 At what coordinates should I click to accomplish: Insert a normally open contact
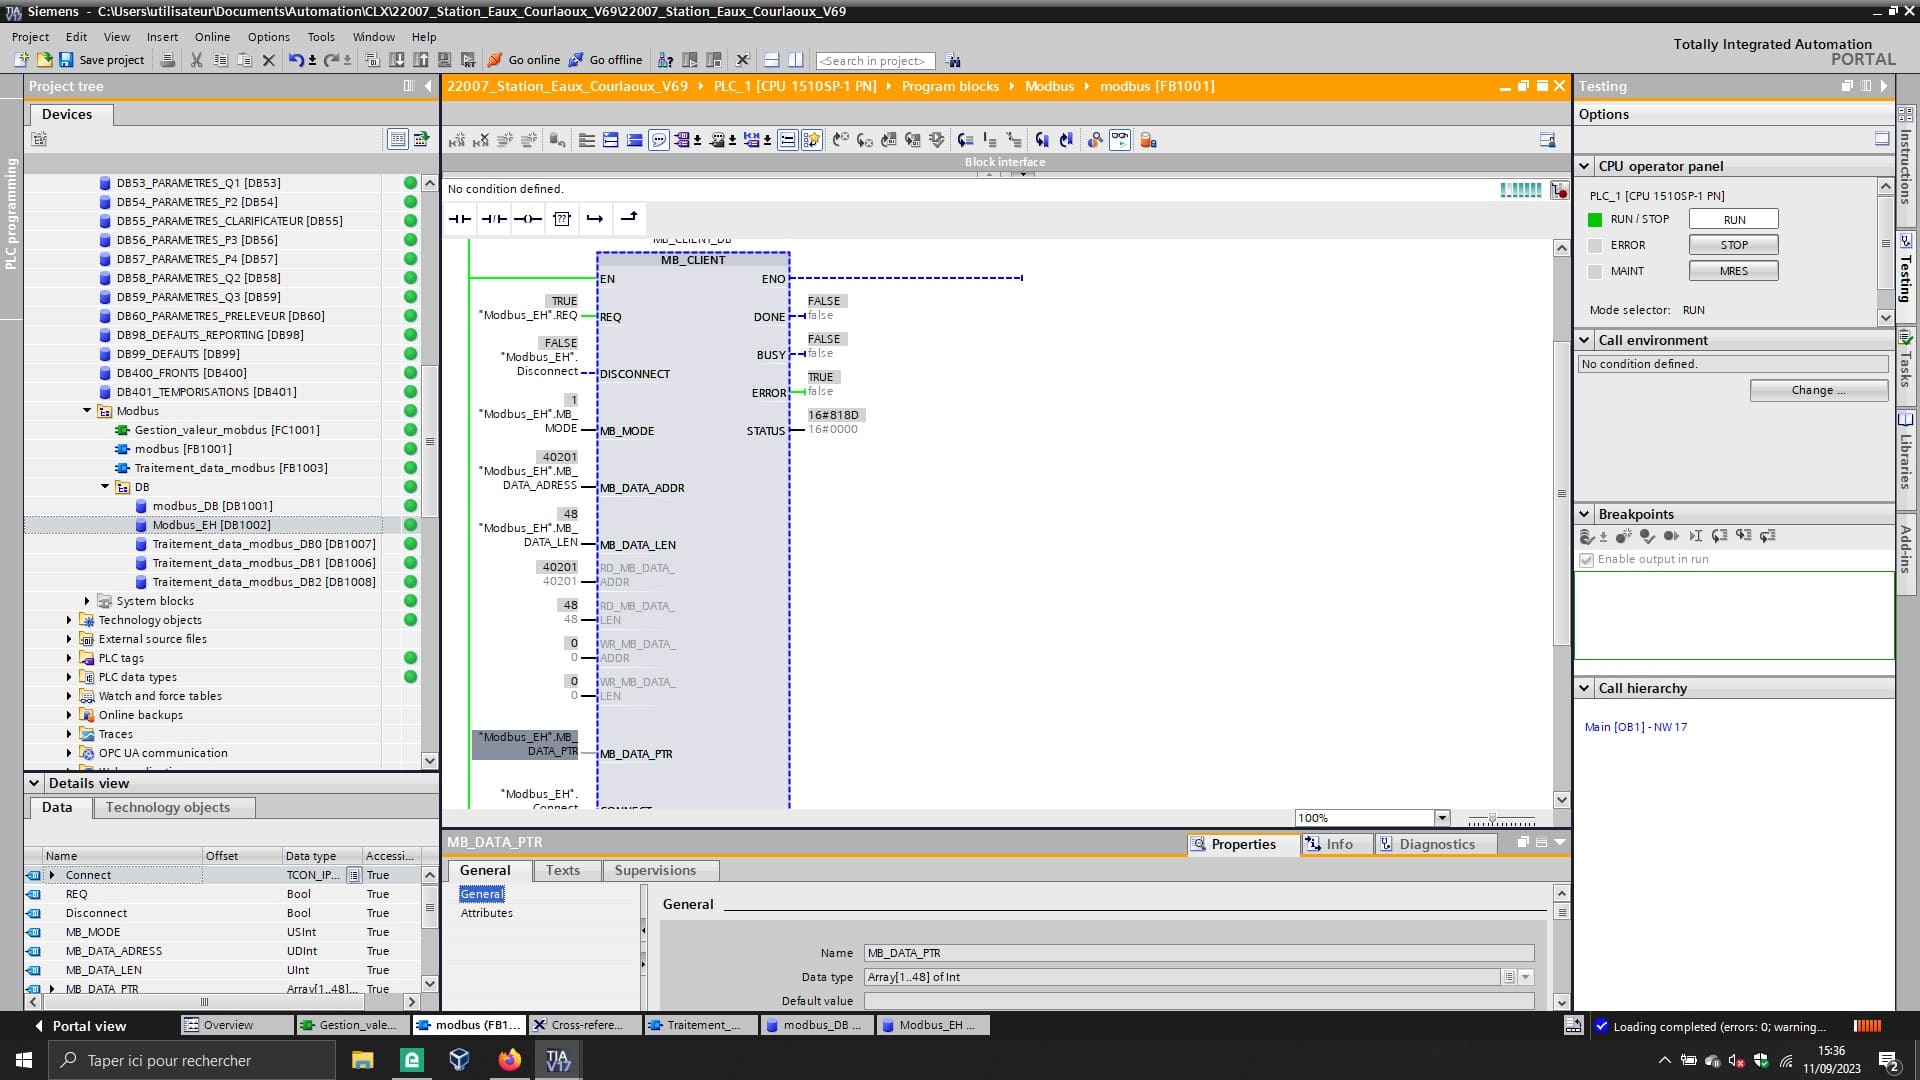(x=460, y=219)
